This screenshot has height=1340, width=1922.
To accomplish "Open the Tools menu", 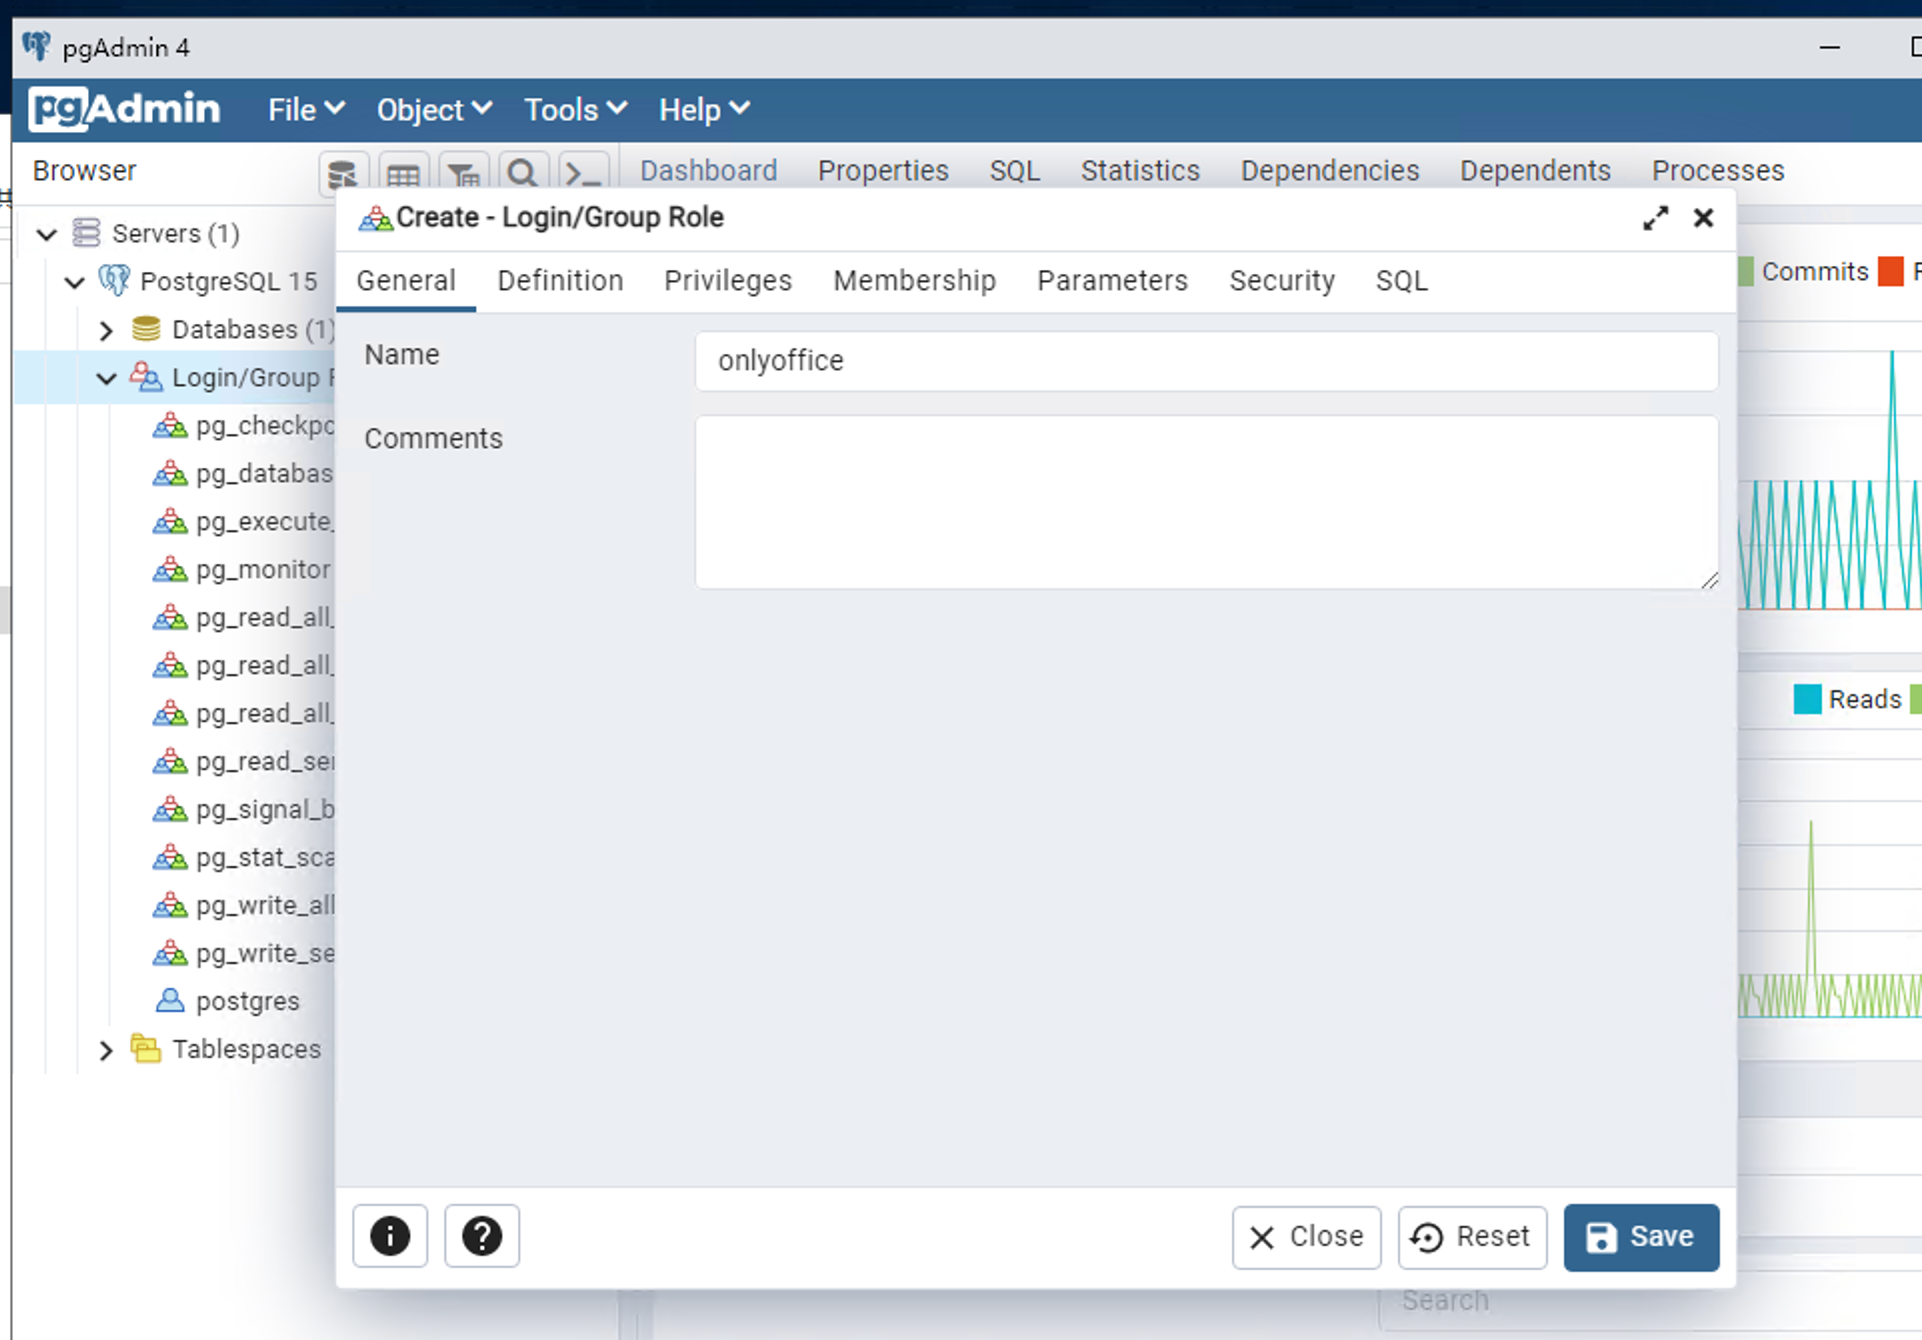I will (x=575, y=109).
